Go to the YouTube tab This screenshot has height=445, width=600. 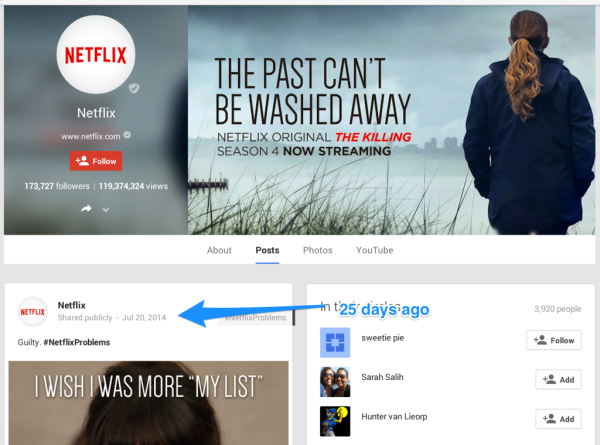click(375, 250)
